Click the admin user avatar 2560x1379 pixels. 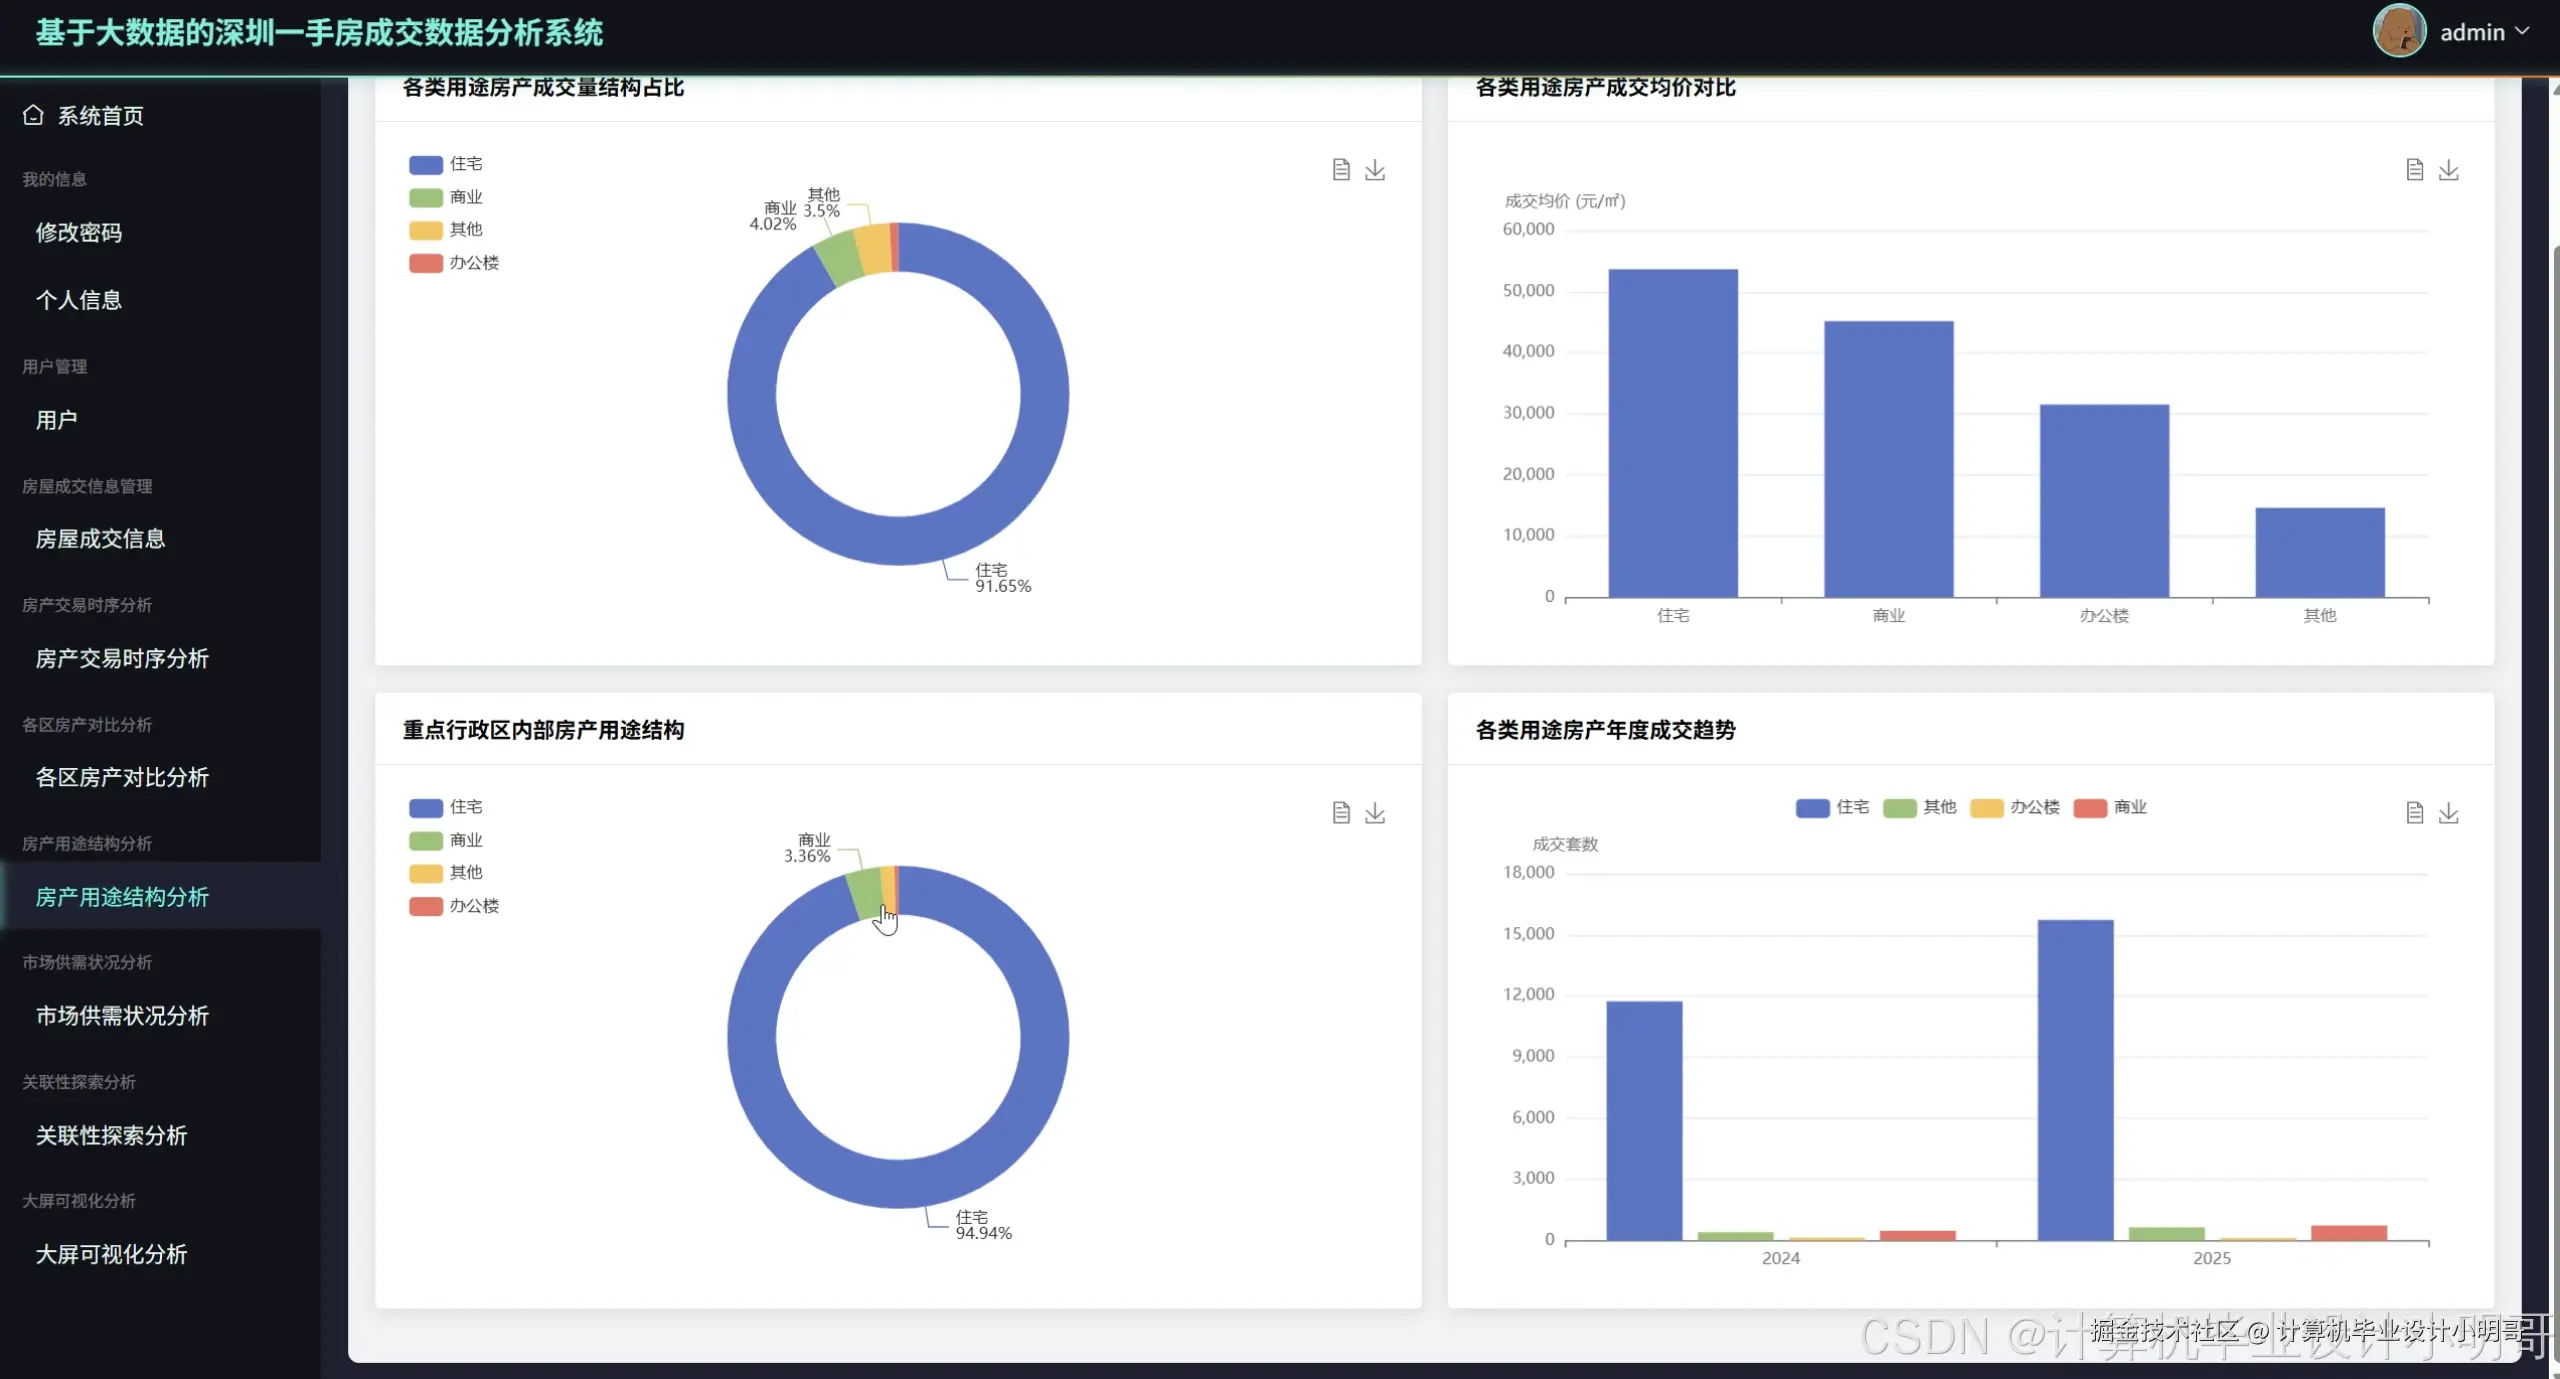click(x=2398, y=31)
